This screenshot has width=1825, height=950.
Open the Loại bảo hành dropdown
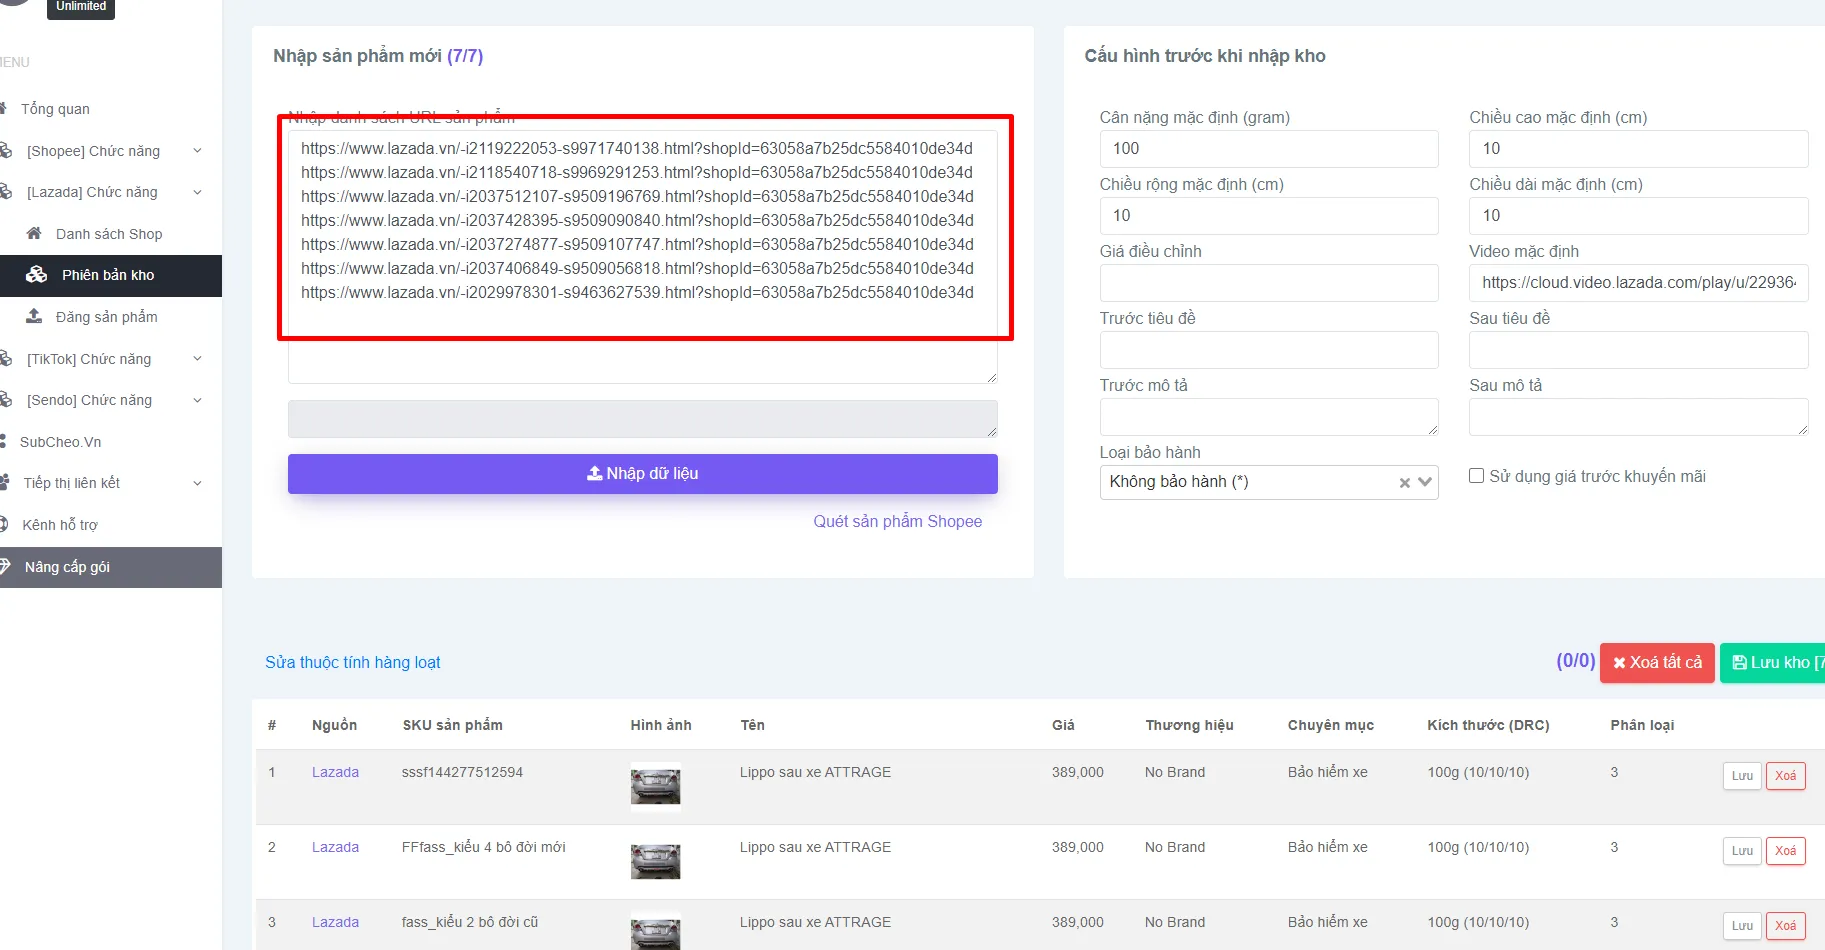(x=1425, y=482)
